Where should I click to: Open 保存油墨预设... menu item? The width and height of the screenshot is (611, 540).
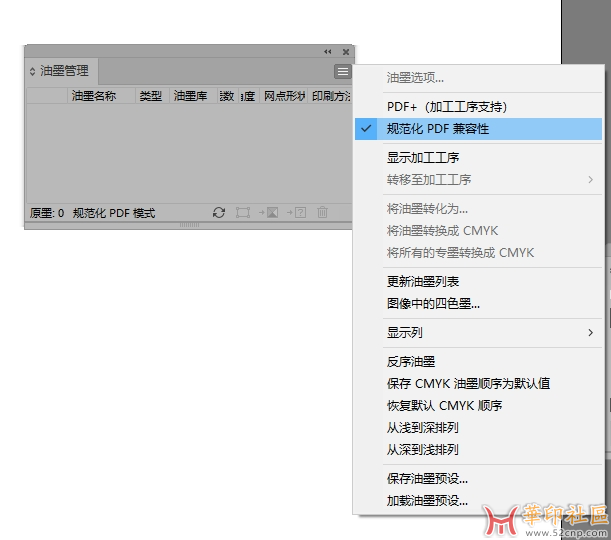[x=479, y=479]
